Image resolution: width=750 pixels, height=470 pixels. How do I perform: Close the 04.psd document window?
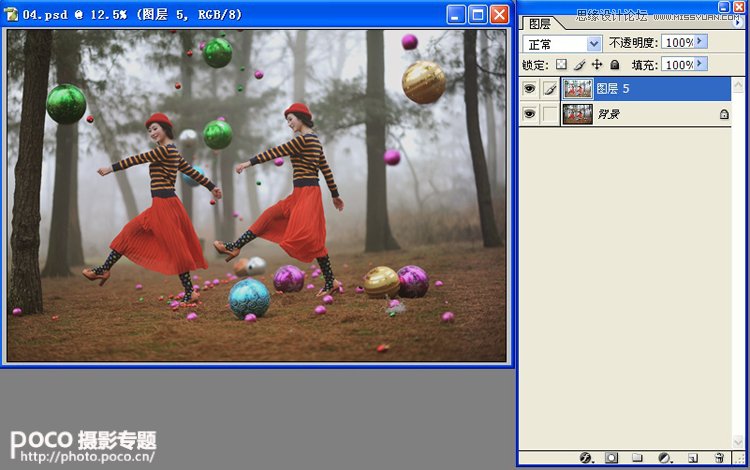(499, 14)
